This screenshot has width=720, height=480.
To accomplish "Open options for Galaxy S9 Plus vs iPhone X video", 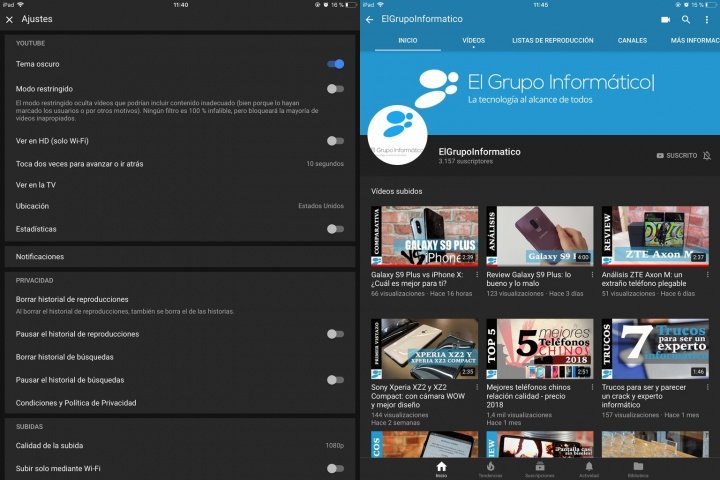I will pos(477,274).
